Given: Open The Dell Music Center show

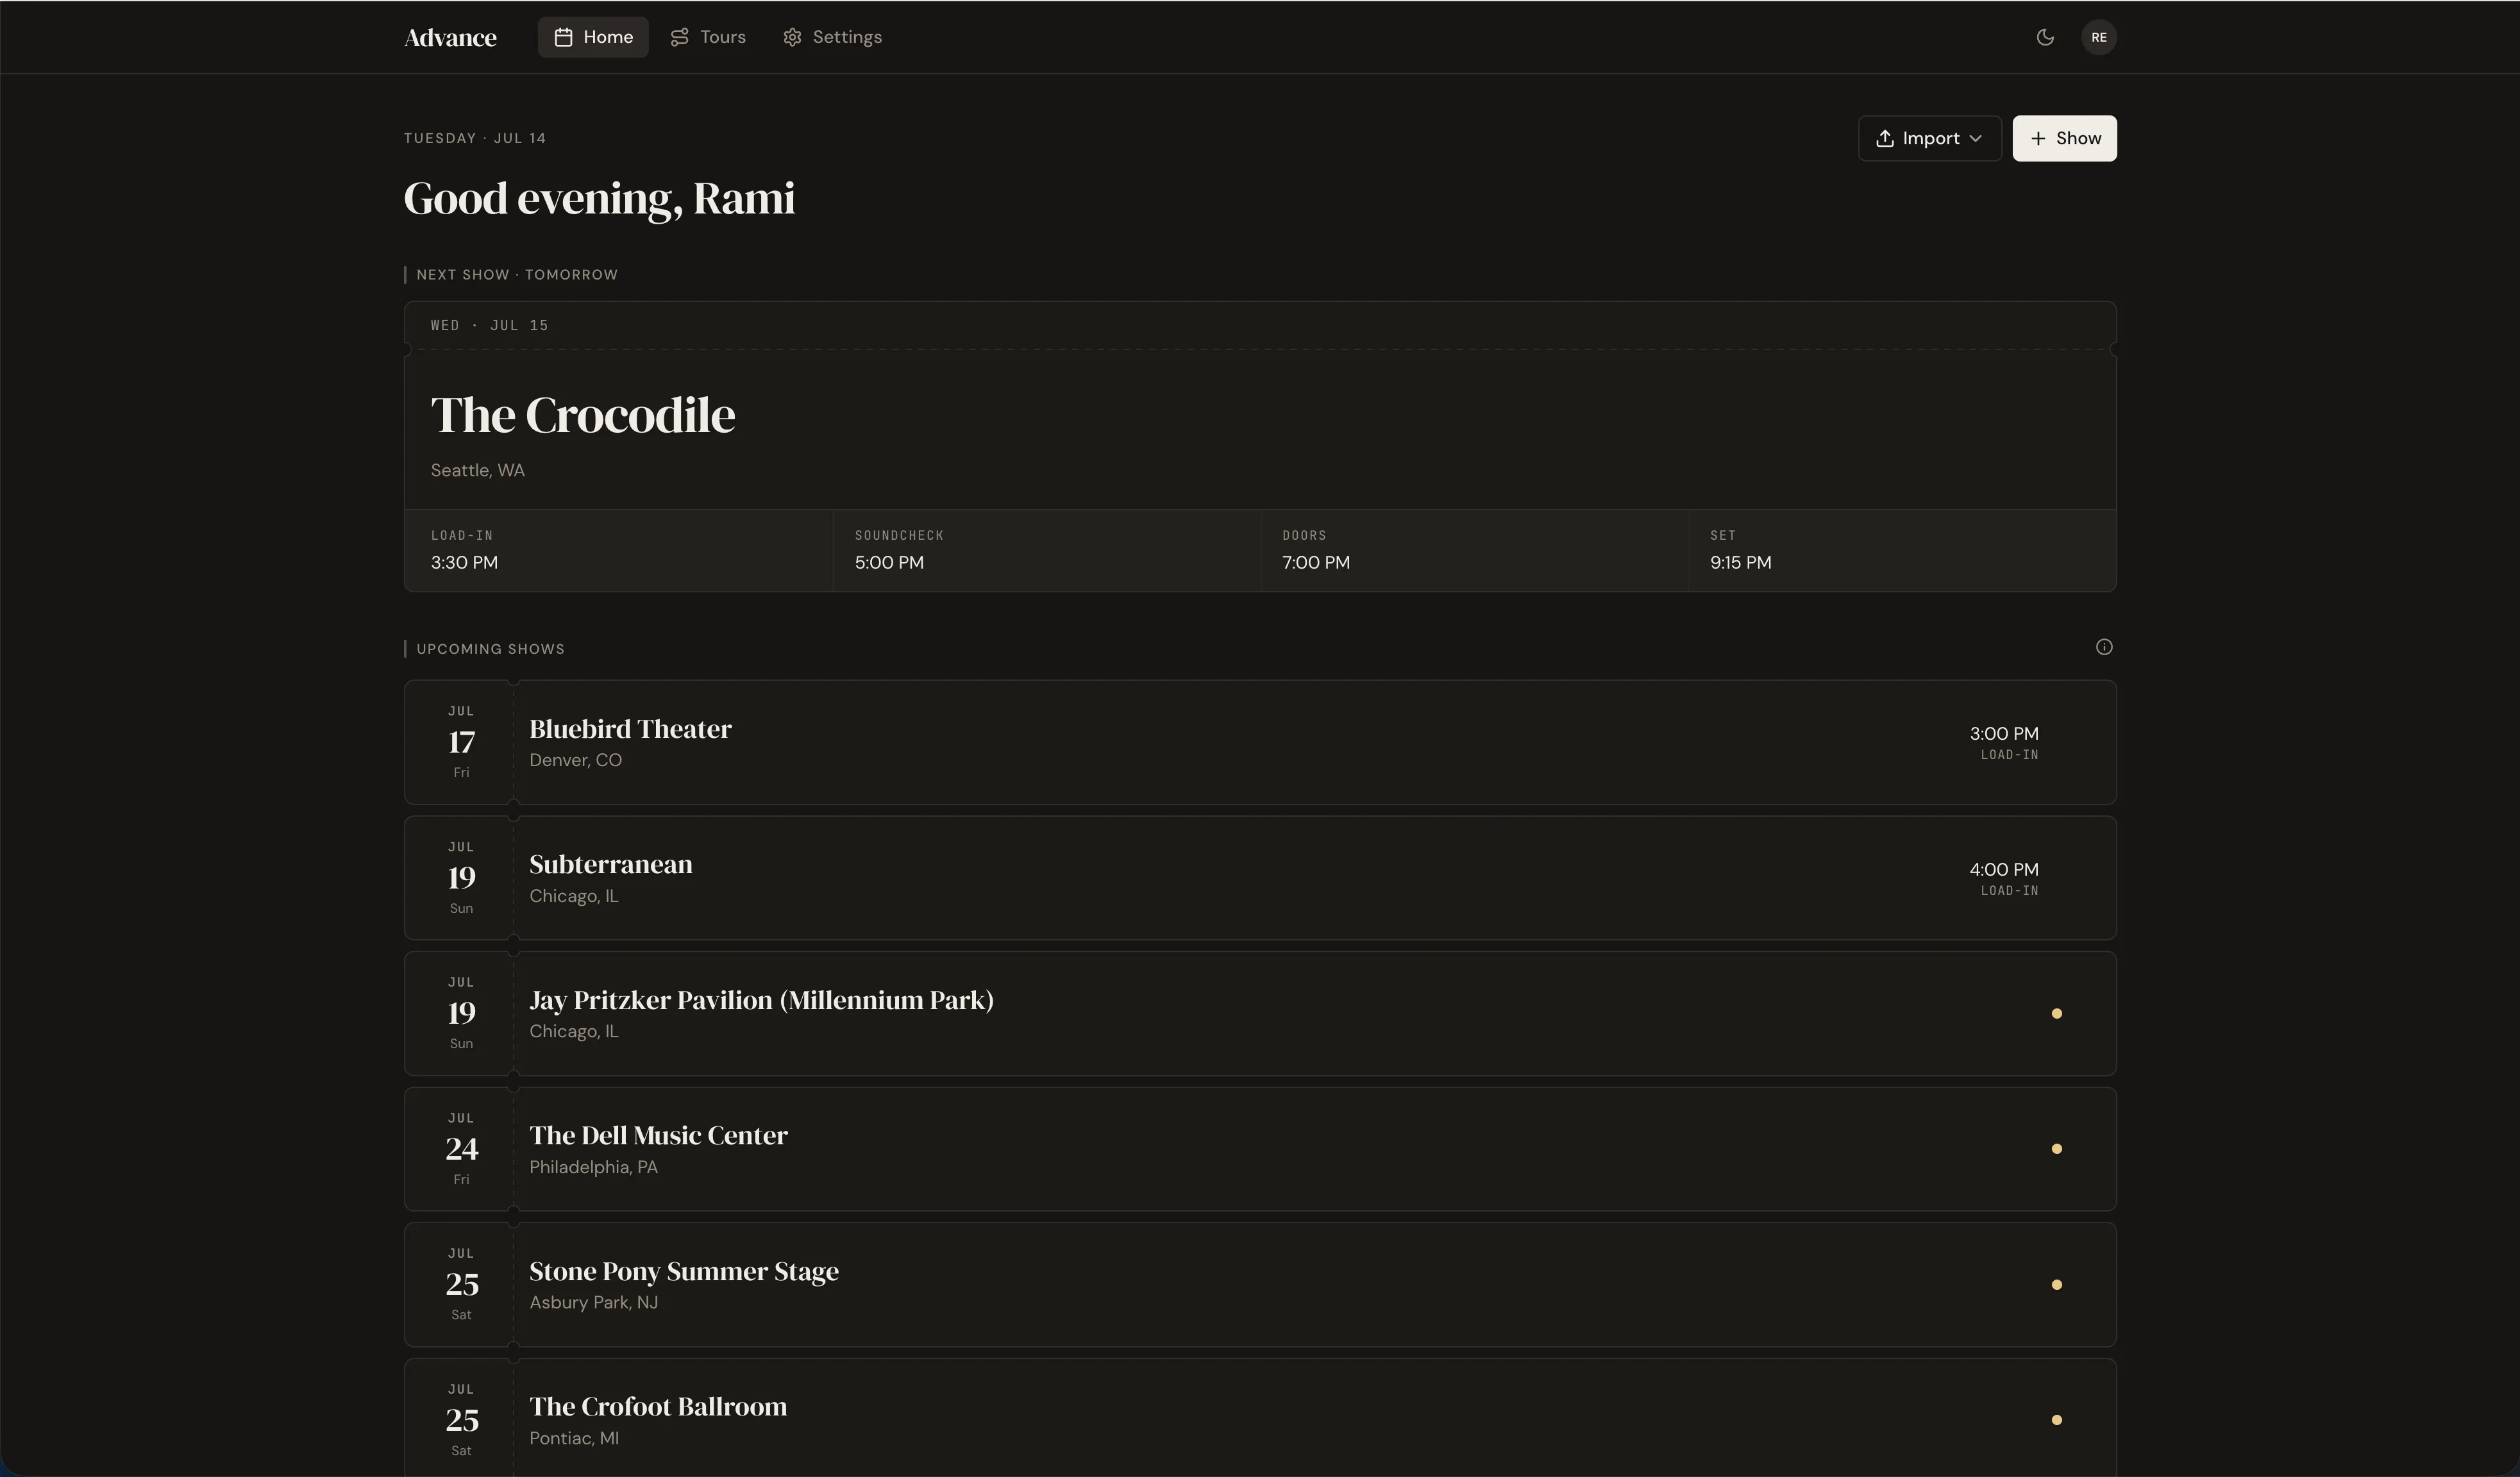Looking at the screenshot, I should [1260, 1149].
